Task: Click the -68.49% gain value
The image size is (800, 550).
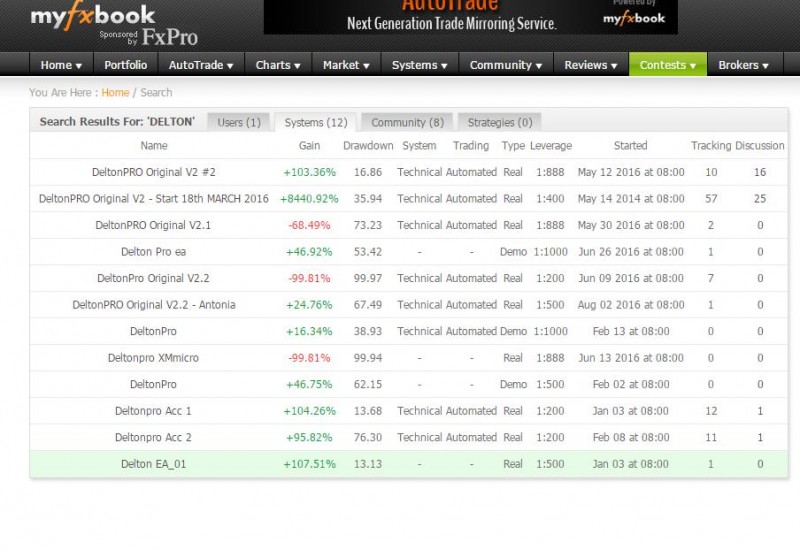Action: click(x=309, y=225)
